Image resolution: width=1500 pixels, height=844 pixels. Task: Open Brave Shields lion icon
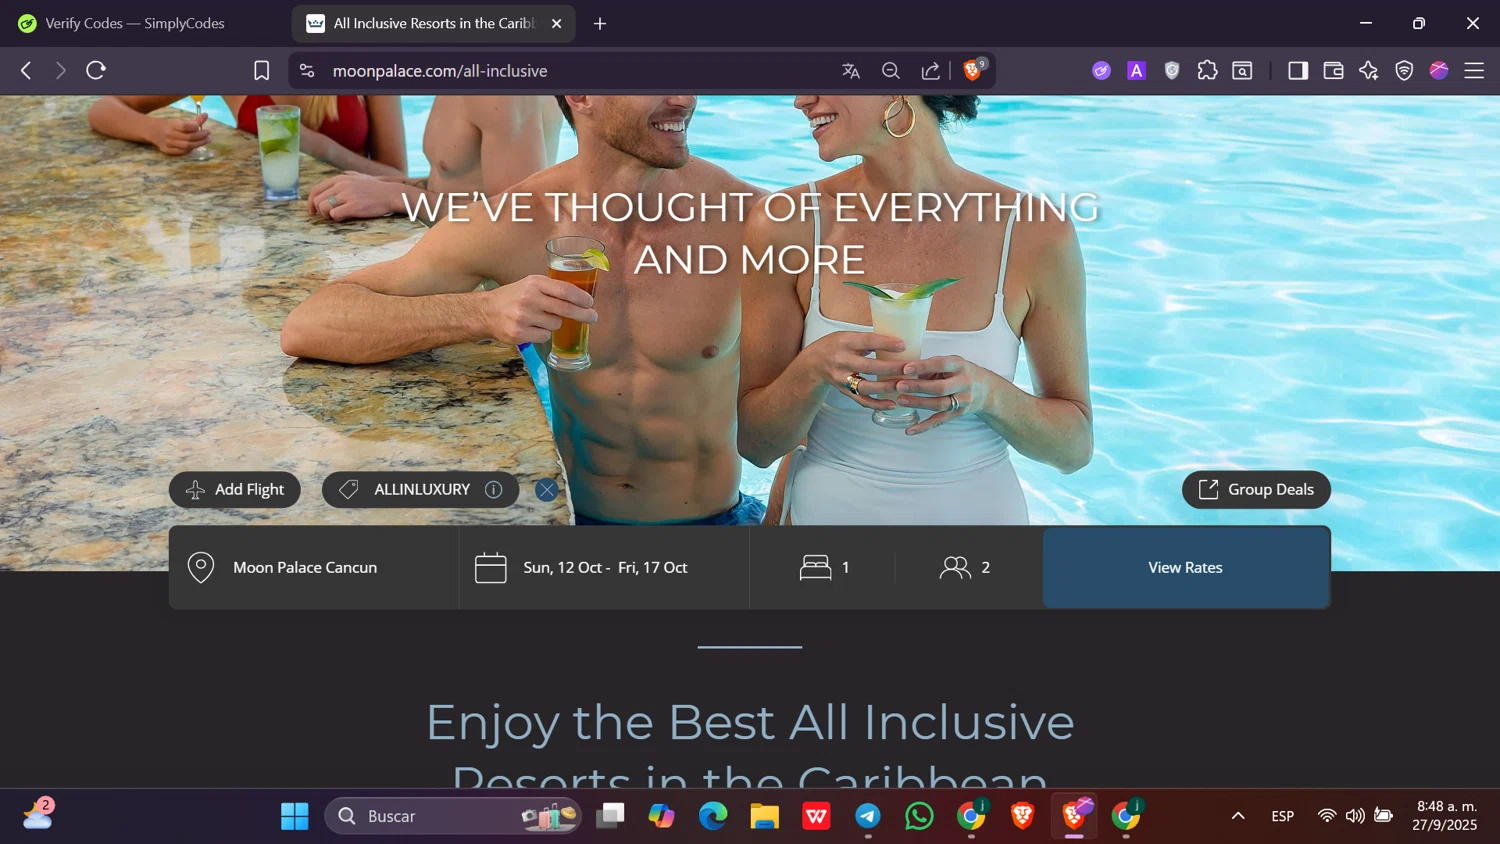point(973,69)
